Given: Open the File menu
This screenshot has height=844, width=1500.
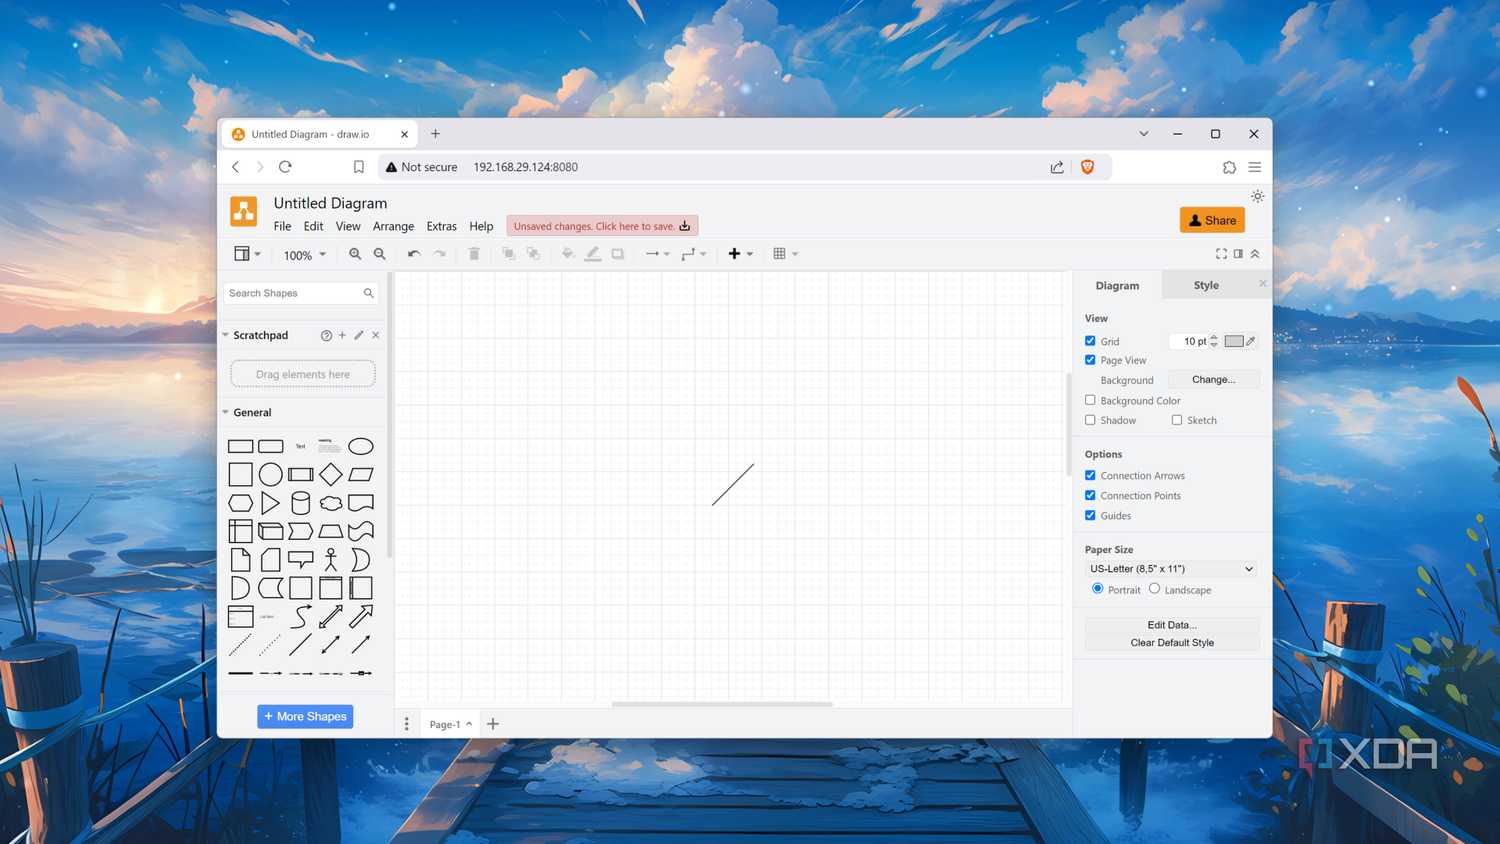Looking at the screenshot, I should click(283, 226).
